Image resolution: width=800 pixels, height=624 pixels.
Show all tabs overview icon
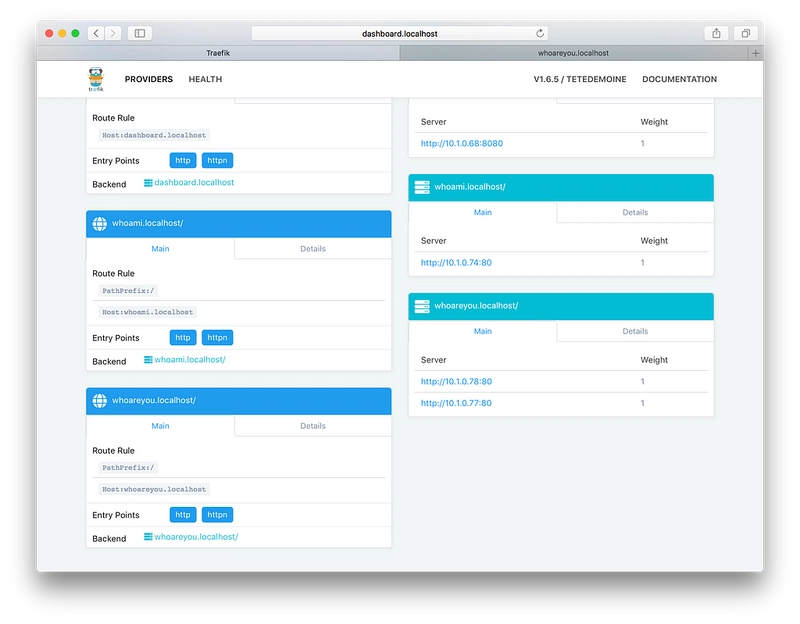pyautogui.click(x=745, y=33)
